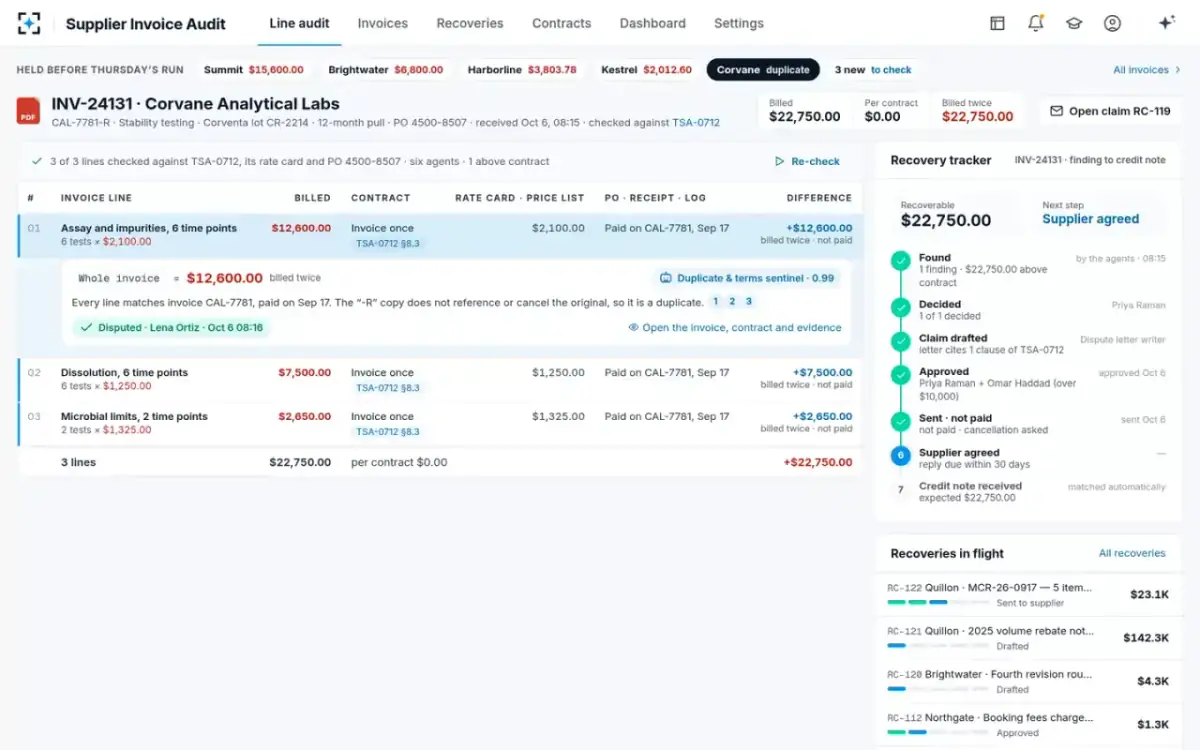Click the Re-check play icon
1200x750 pixels.
[x=779, y=161]
